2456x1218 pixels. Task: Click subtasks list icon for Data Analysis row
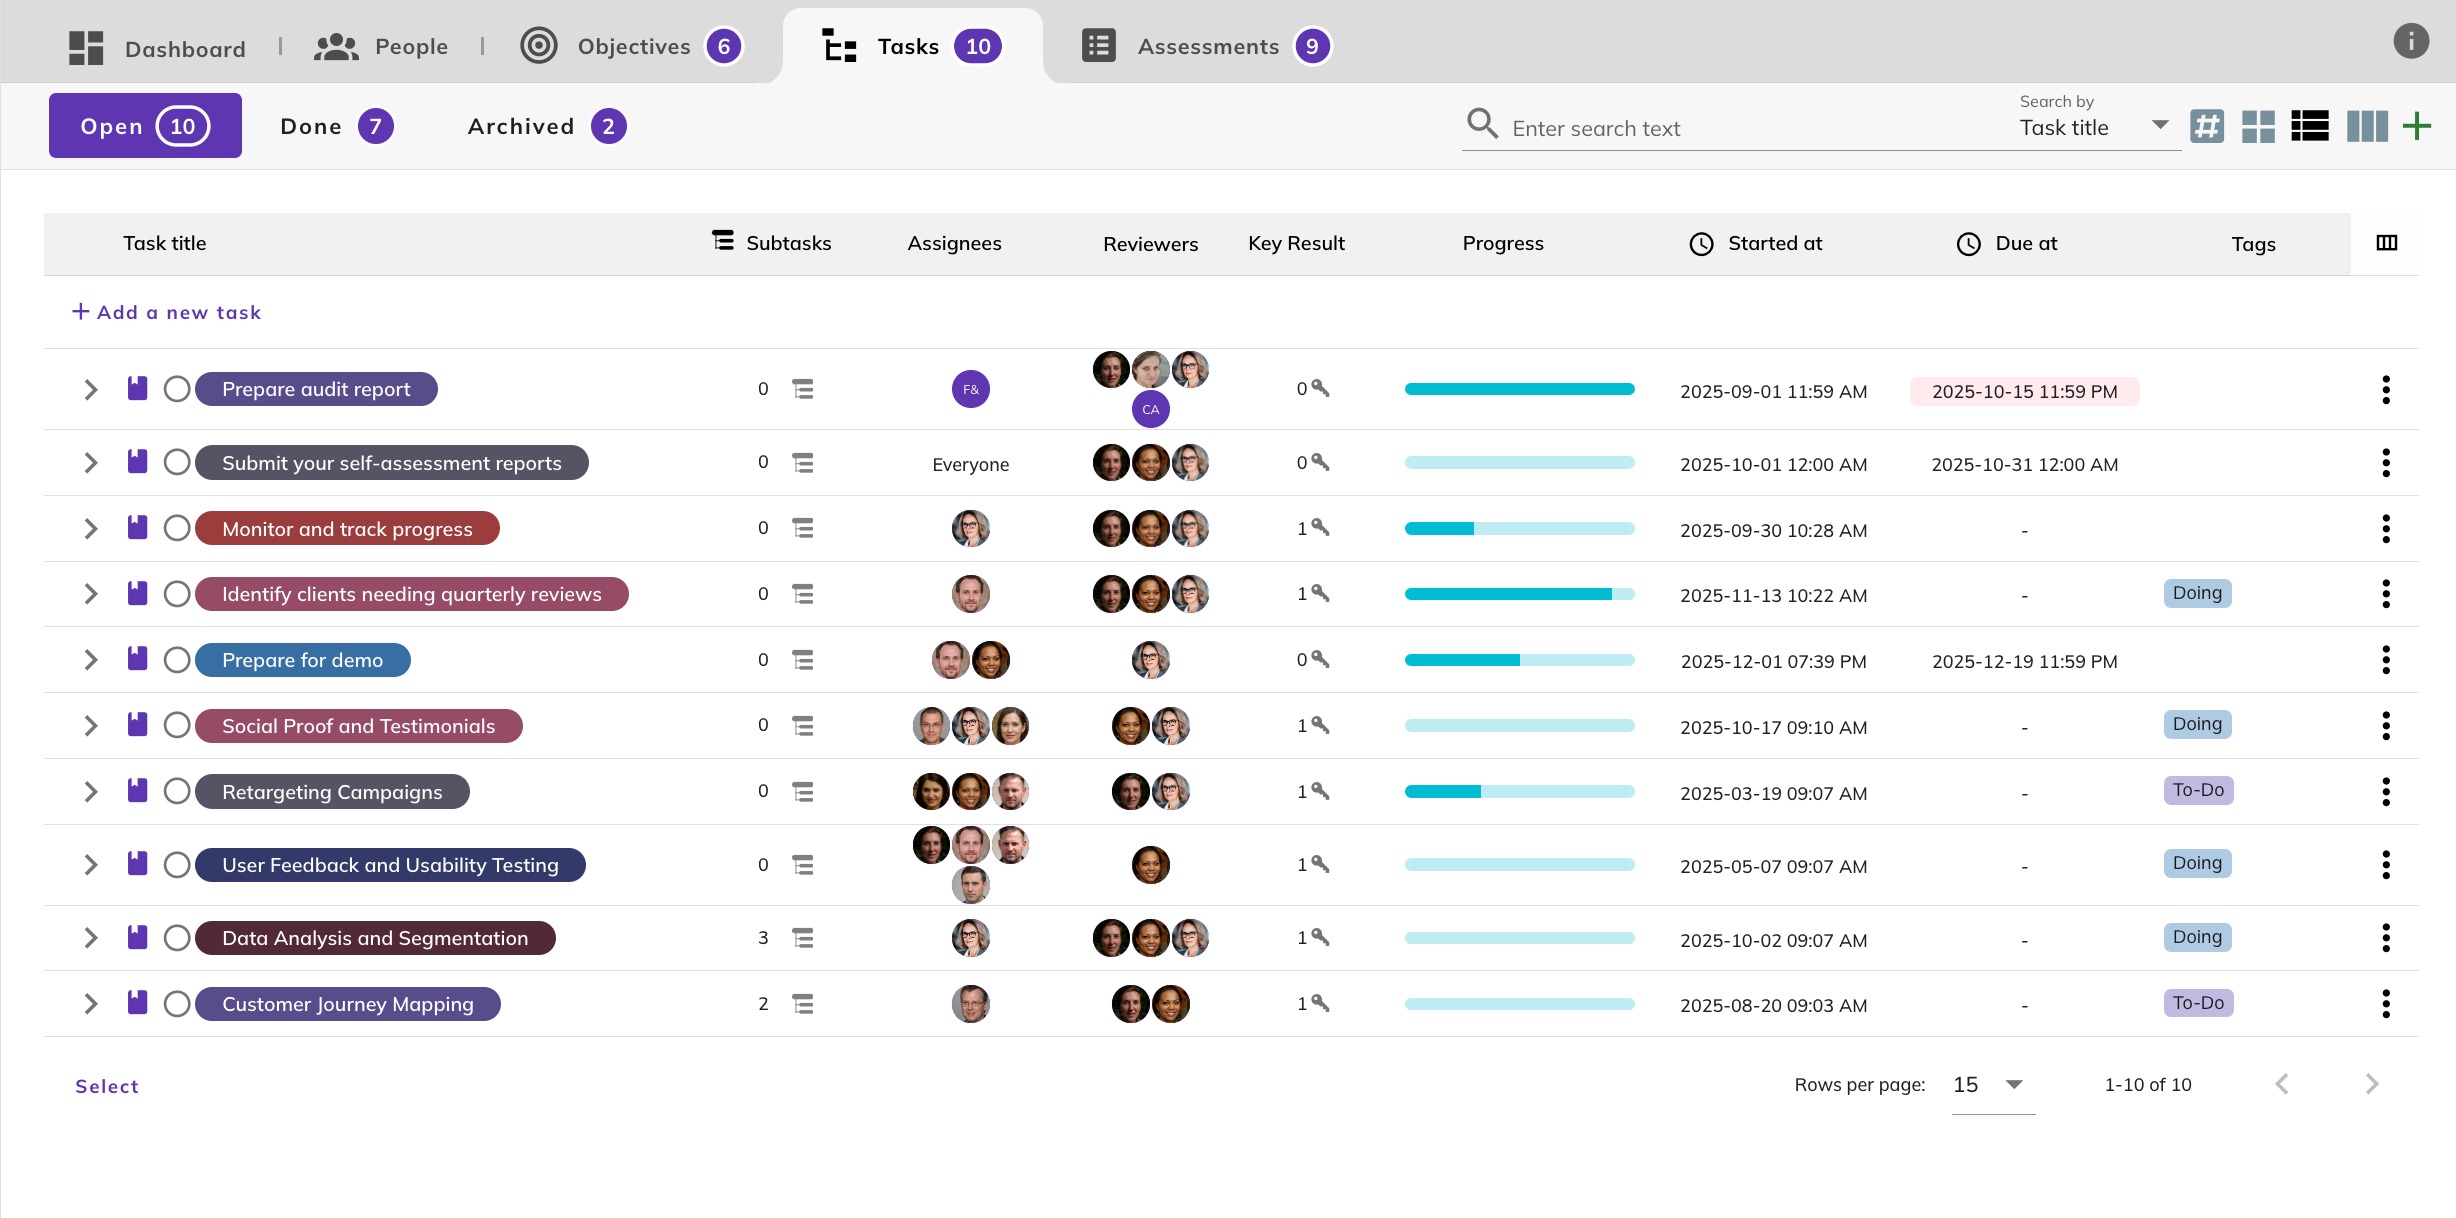point(802,938)
